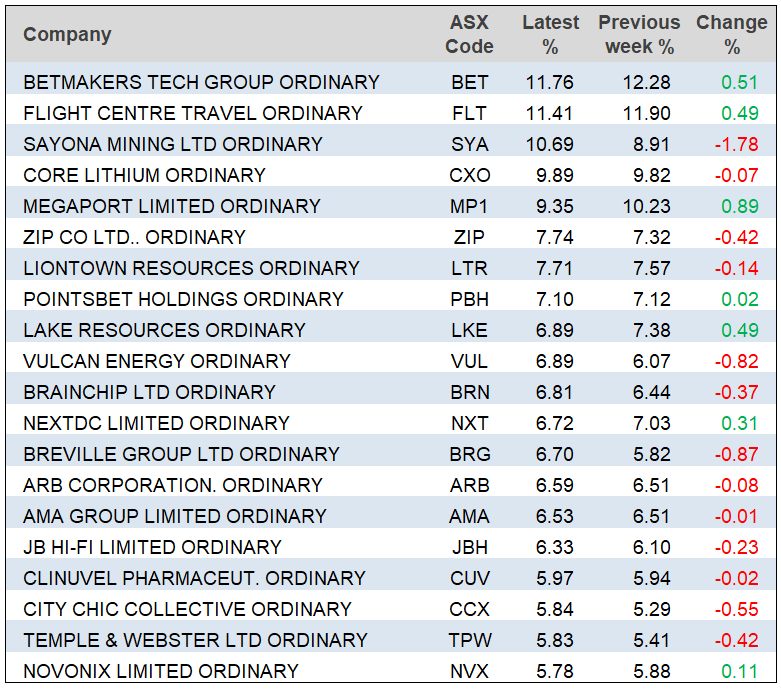Click the Company column header
Screen dimensions: 781x689
click(x=67, y=34)
